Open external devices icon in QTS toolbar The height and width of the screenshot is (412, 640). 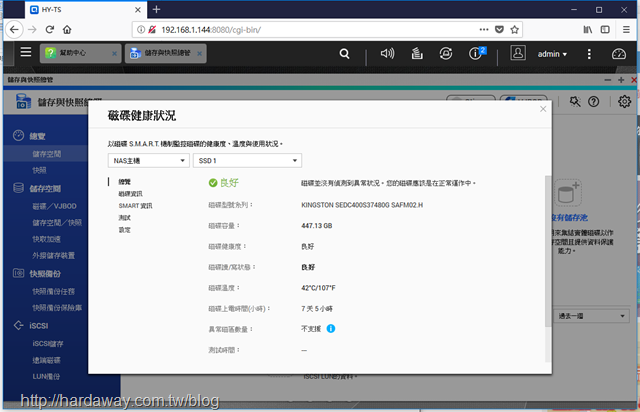(446, 53)
